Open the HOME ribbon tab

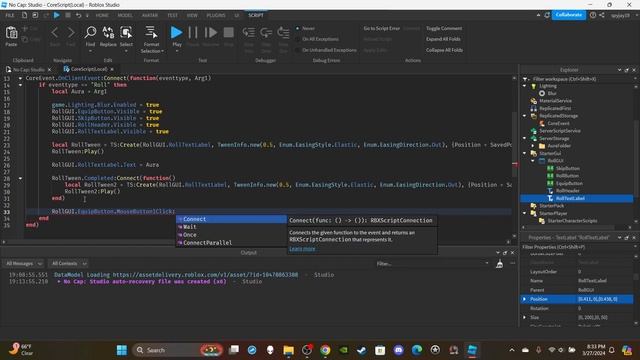point(102,15)
